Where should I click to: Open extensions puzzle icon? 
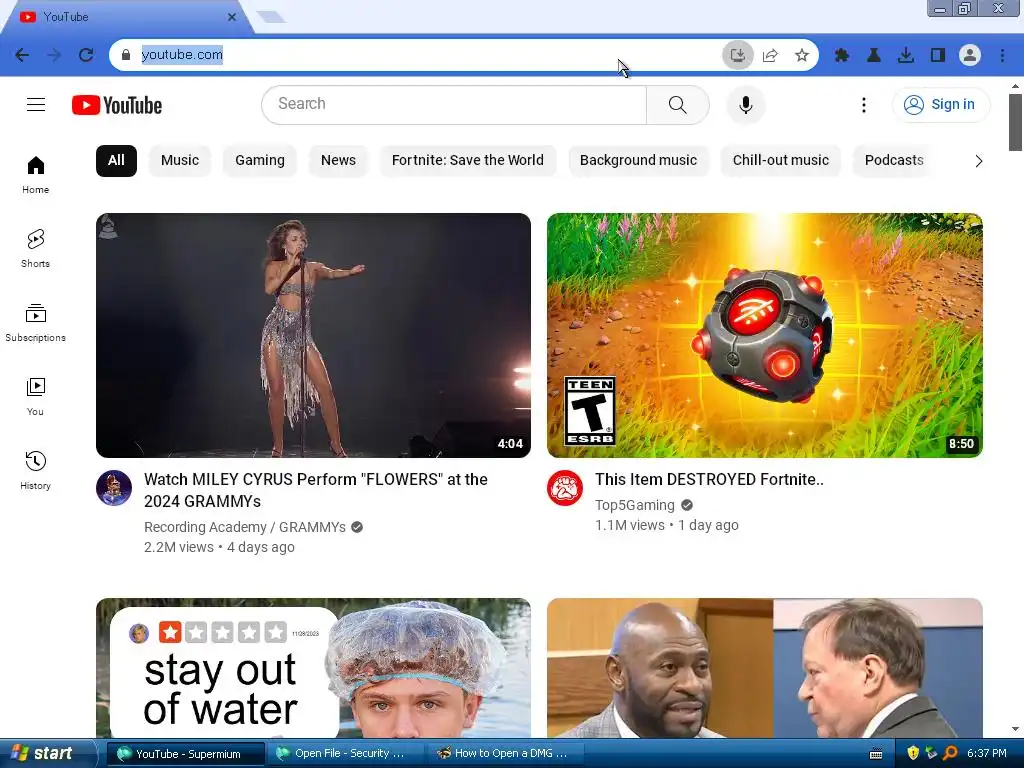click(842, 55)
